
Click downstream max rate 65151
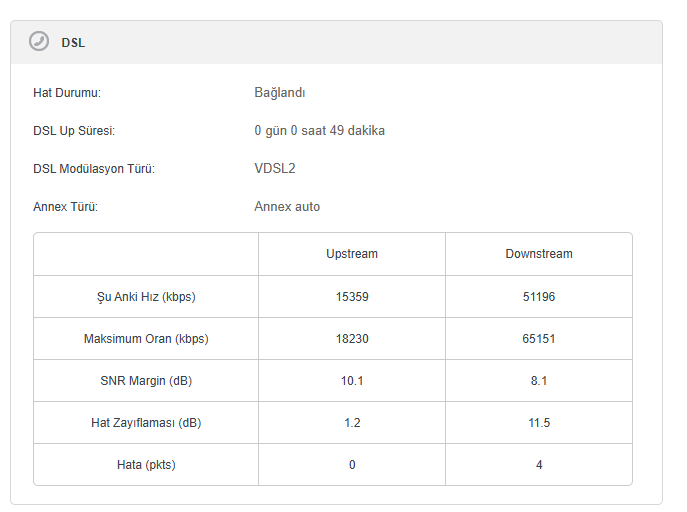539,339
